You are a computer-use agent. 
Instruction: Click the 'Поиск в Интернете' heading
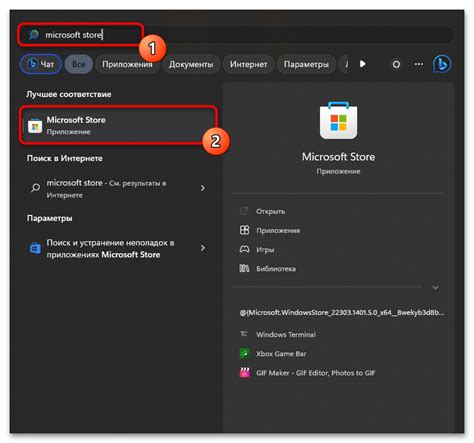(x=65, y=158)
